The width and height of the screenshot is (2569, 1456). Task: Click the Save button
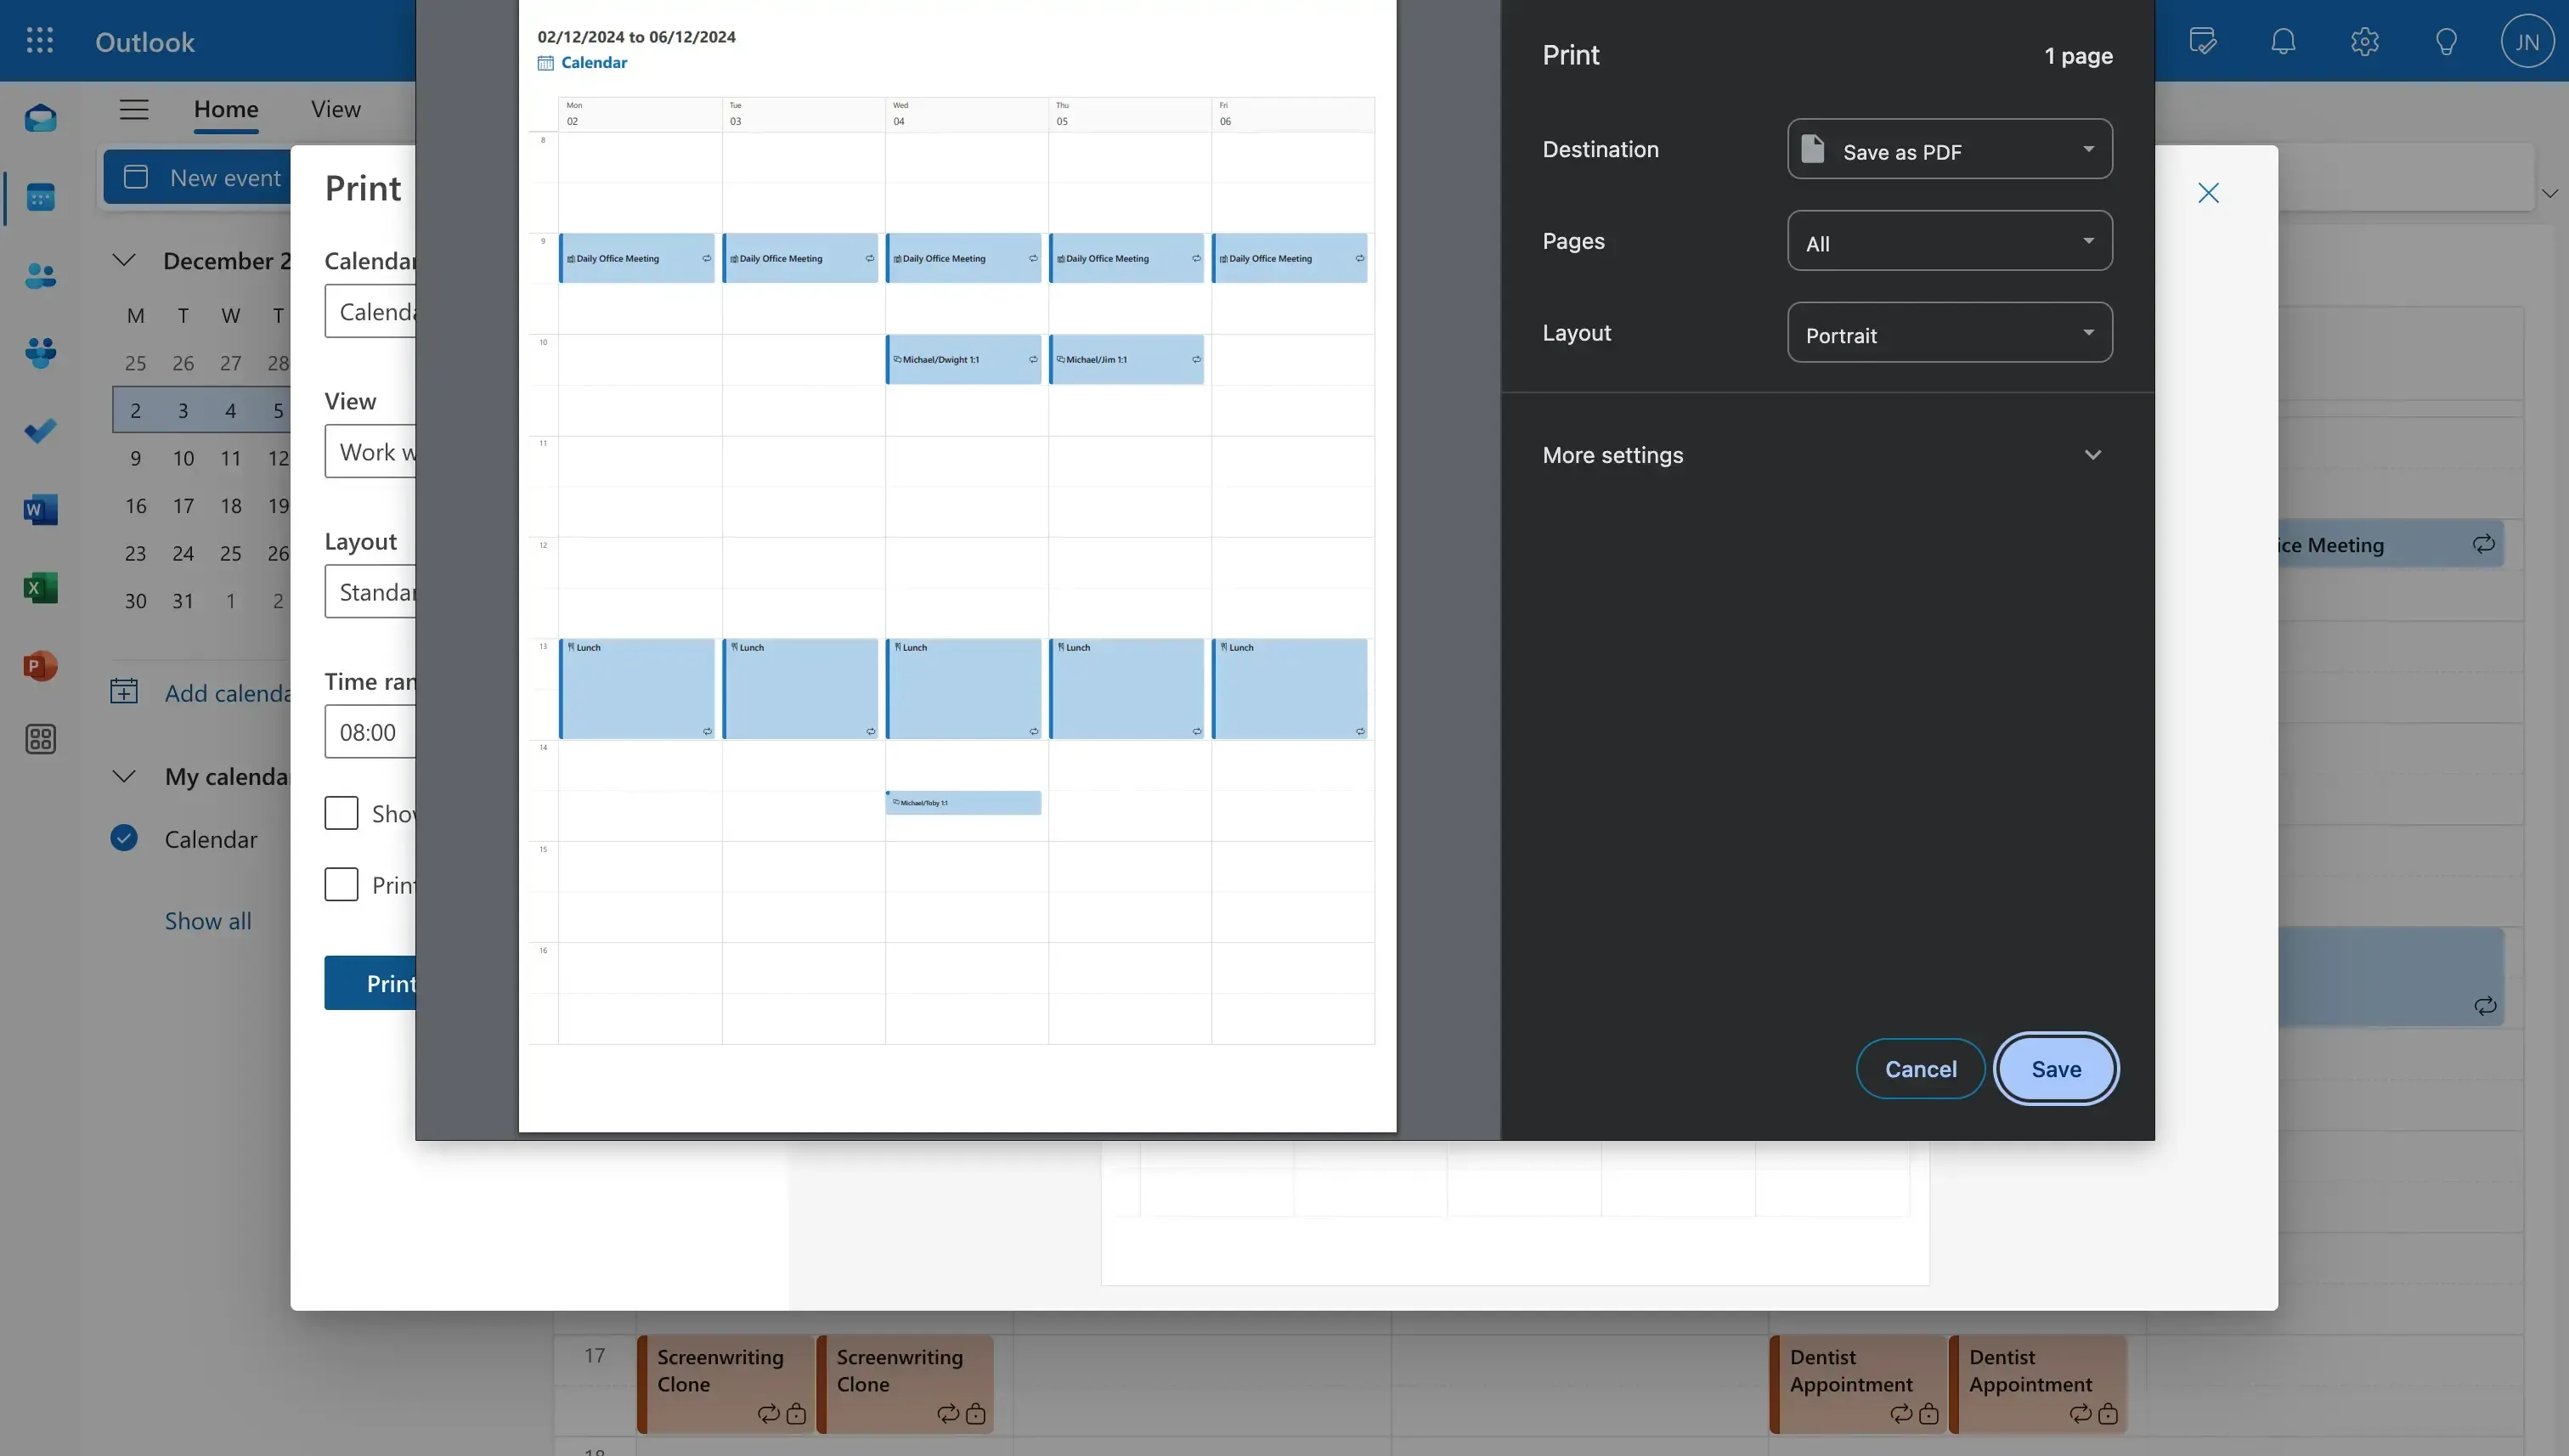pos(2055,1069)
